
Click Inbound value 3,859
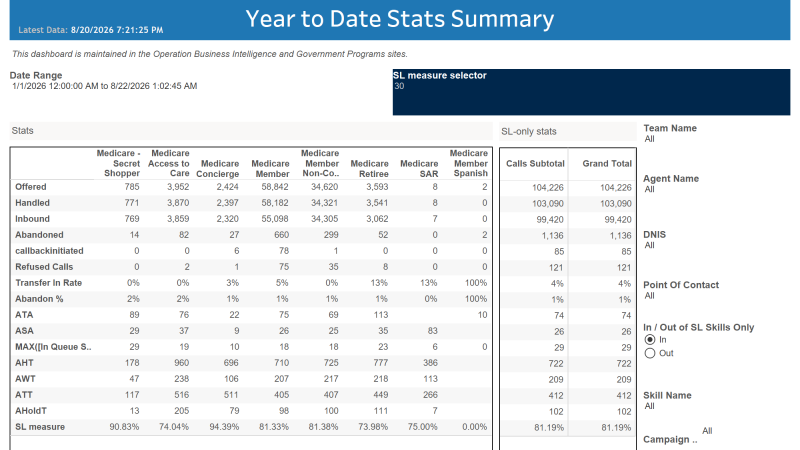coord(178,219)
